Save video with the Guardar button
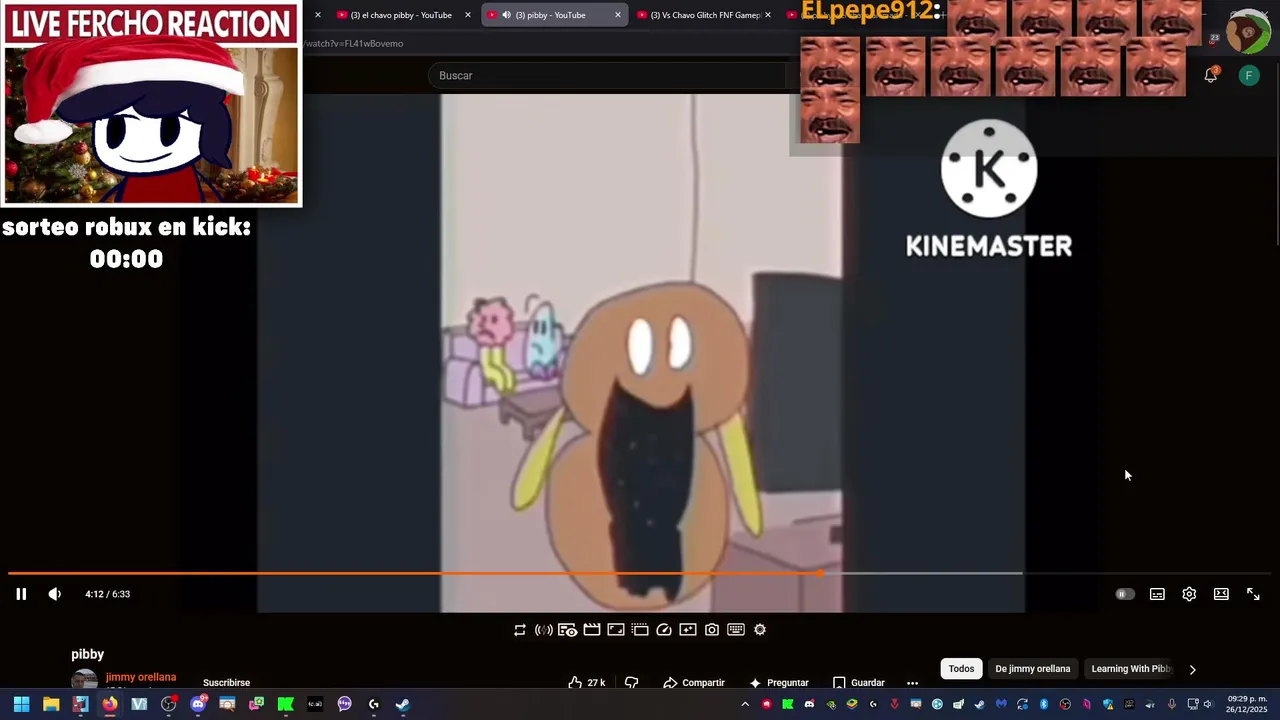This screenshot has height=720, width=1280. (x=859, y=682)
